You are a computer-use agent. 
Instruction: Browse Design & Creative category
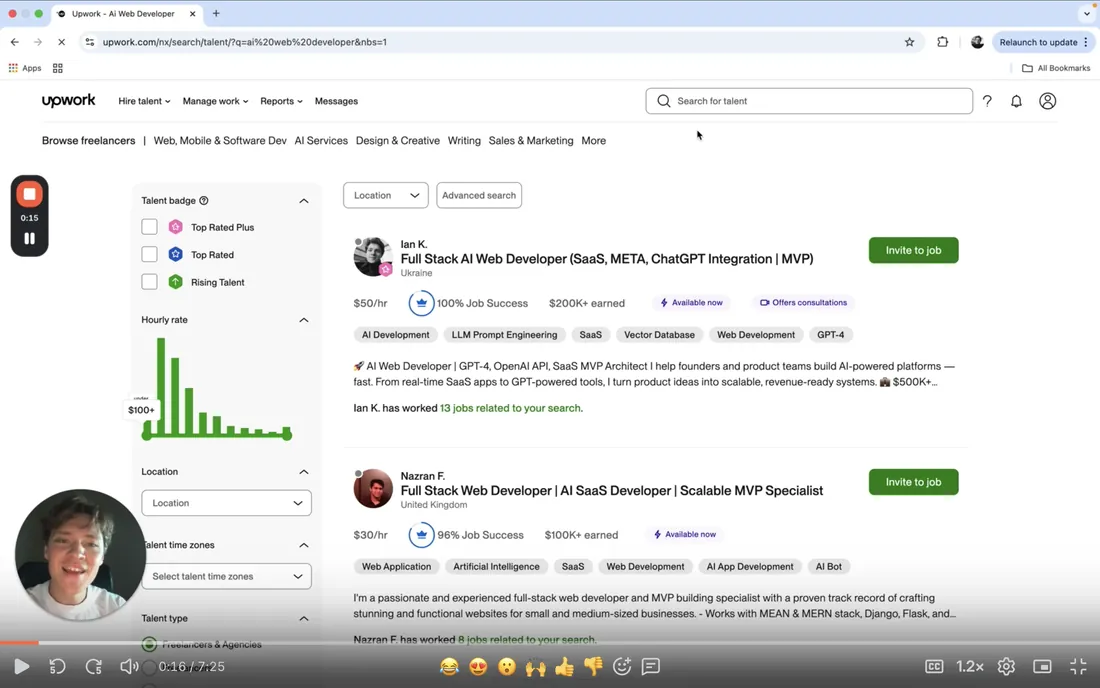[x=398, y=140]
